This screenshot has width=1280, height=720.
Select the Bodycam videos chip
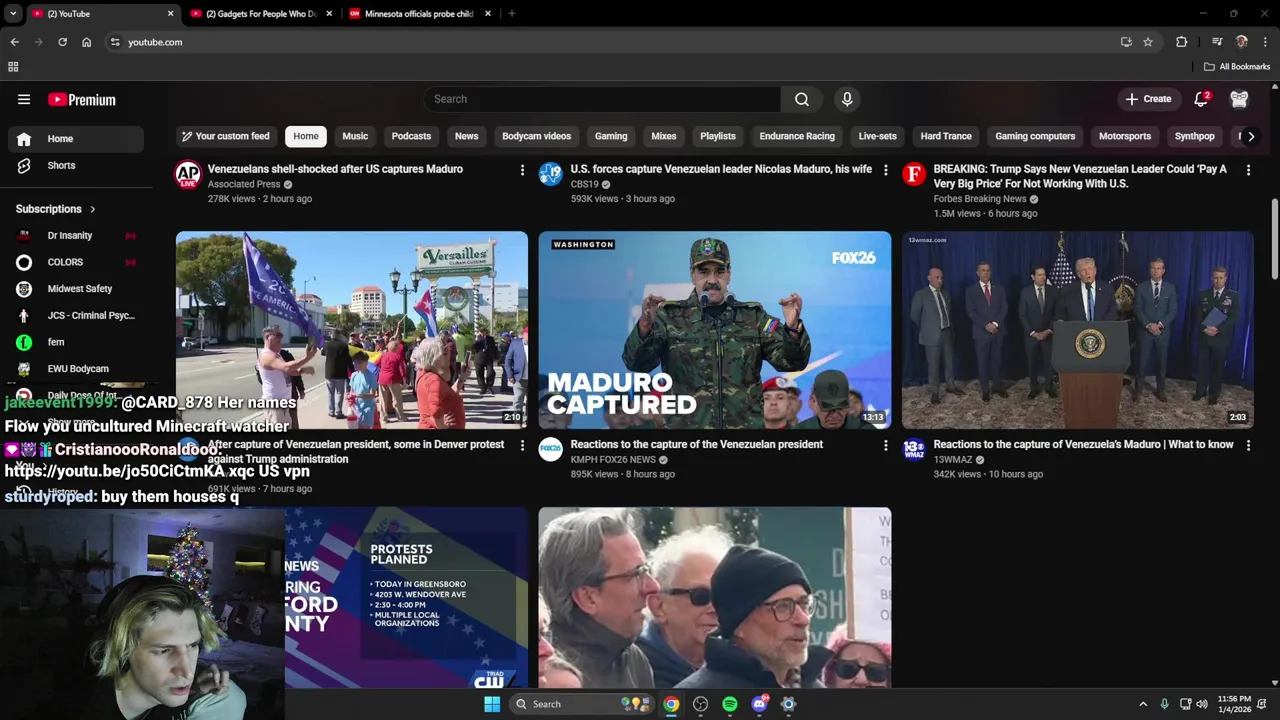(536, 136)
